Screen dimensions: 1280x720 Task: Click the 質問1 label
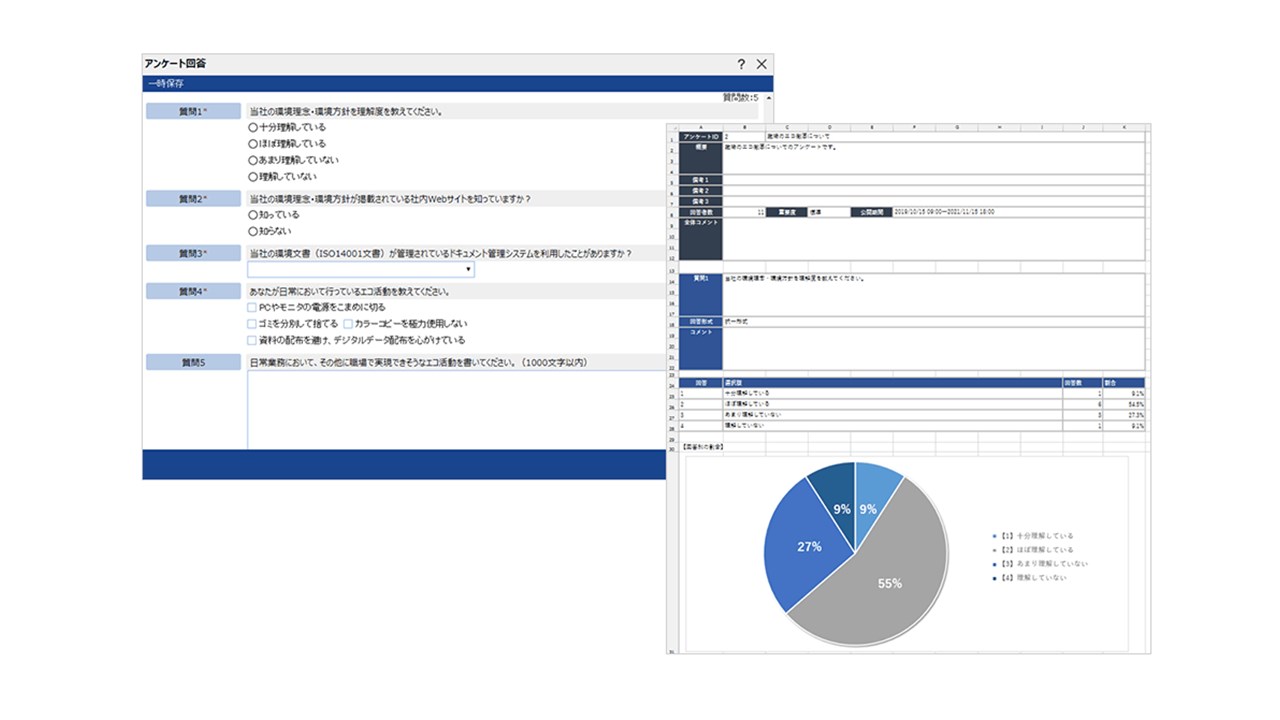tap(193, 111)
